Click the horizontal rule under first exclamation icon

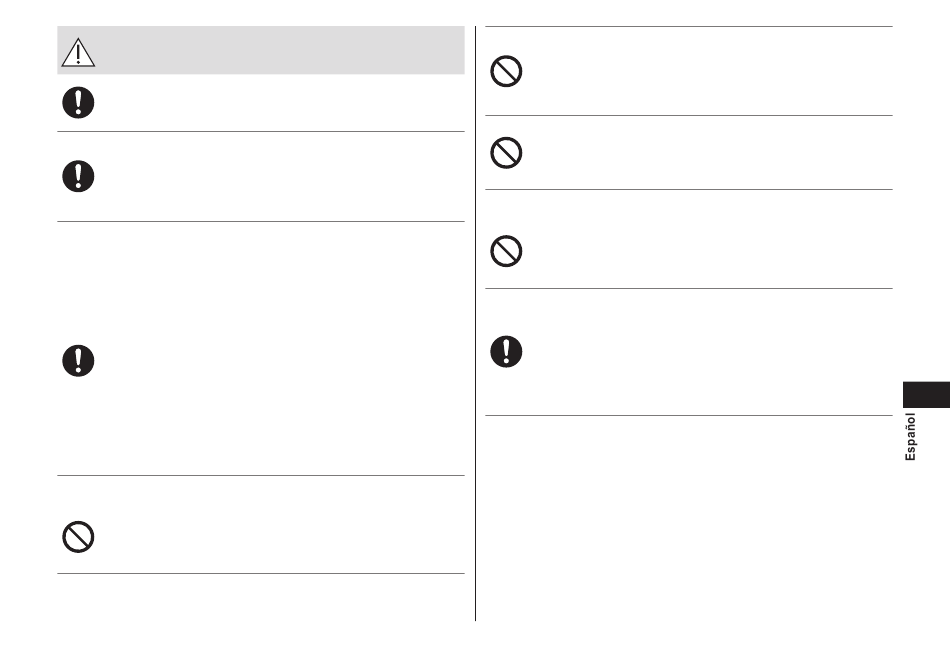[261, 131]
